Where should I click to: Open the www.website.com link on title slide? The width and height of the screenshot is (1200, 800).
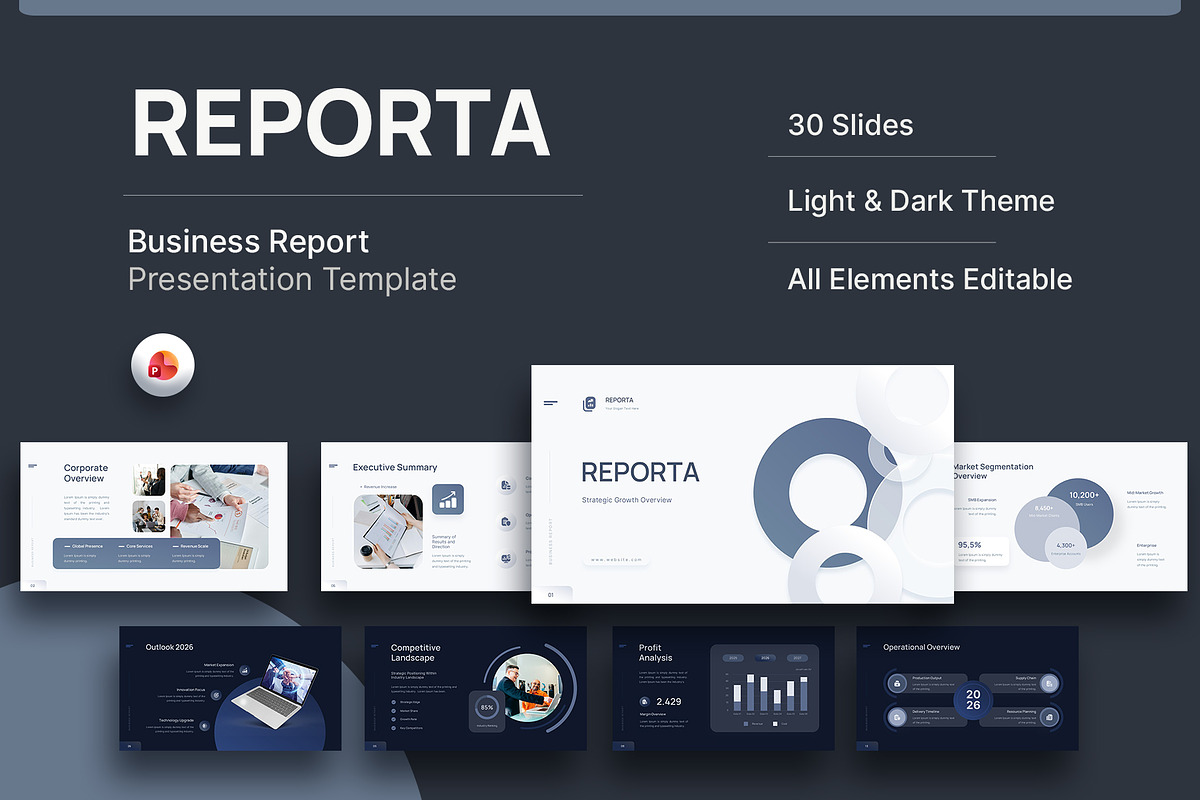tap(617, 560)
